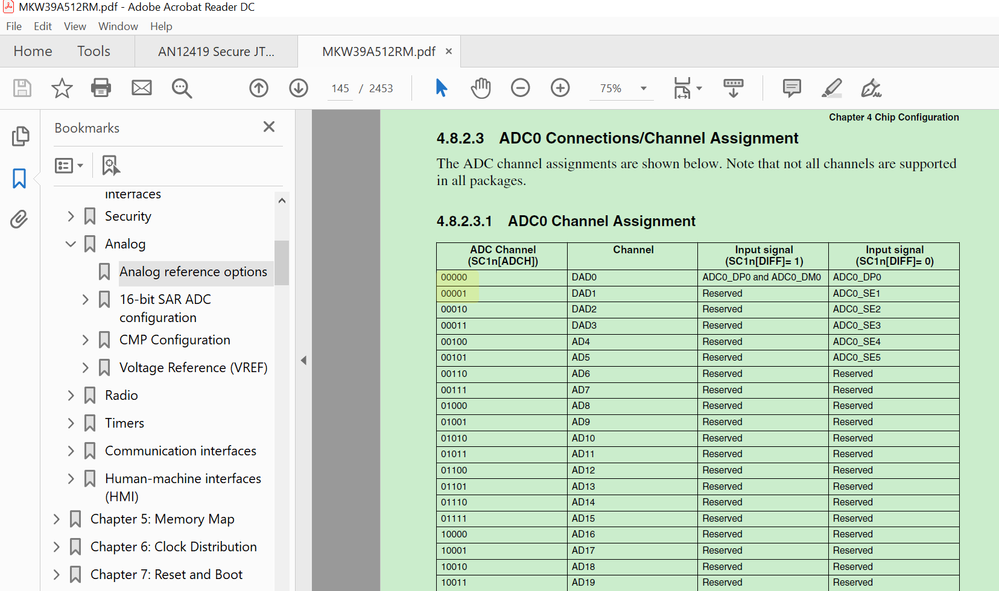Open the File menu
The image size is (999, 591).
14,26
